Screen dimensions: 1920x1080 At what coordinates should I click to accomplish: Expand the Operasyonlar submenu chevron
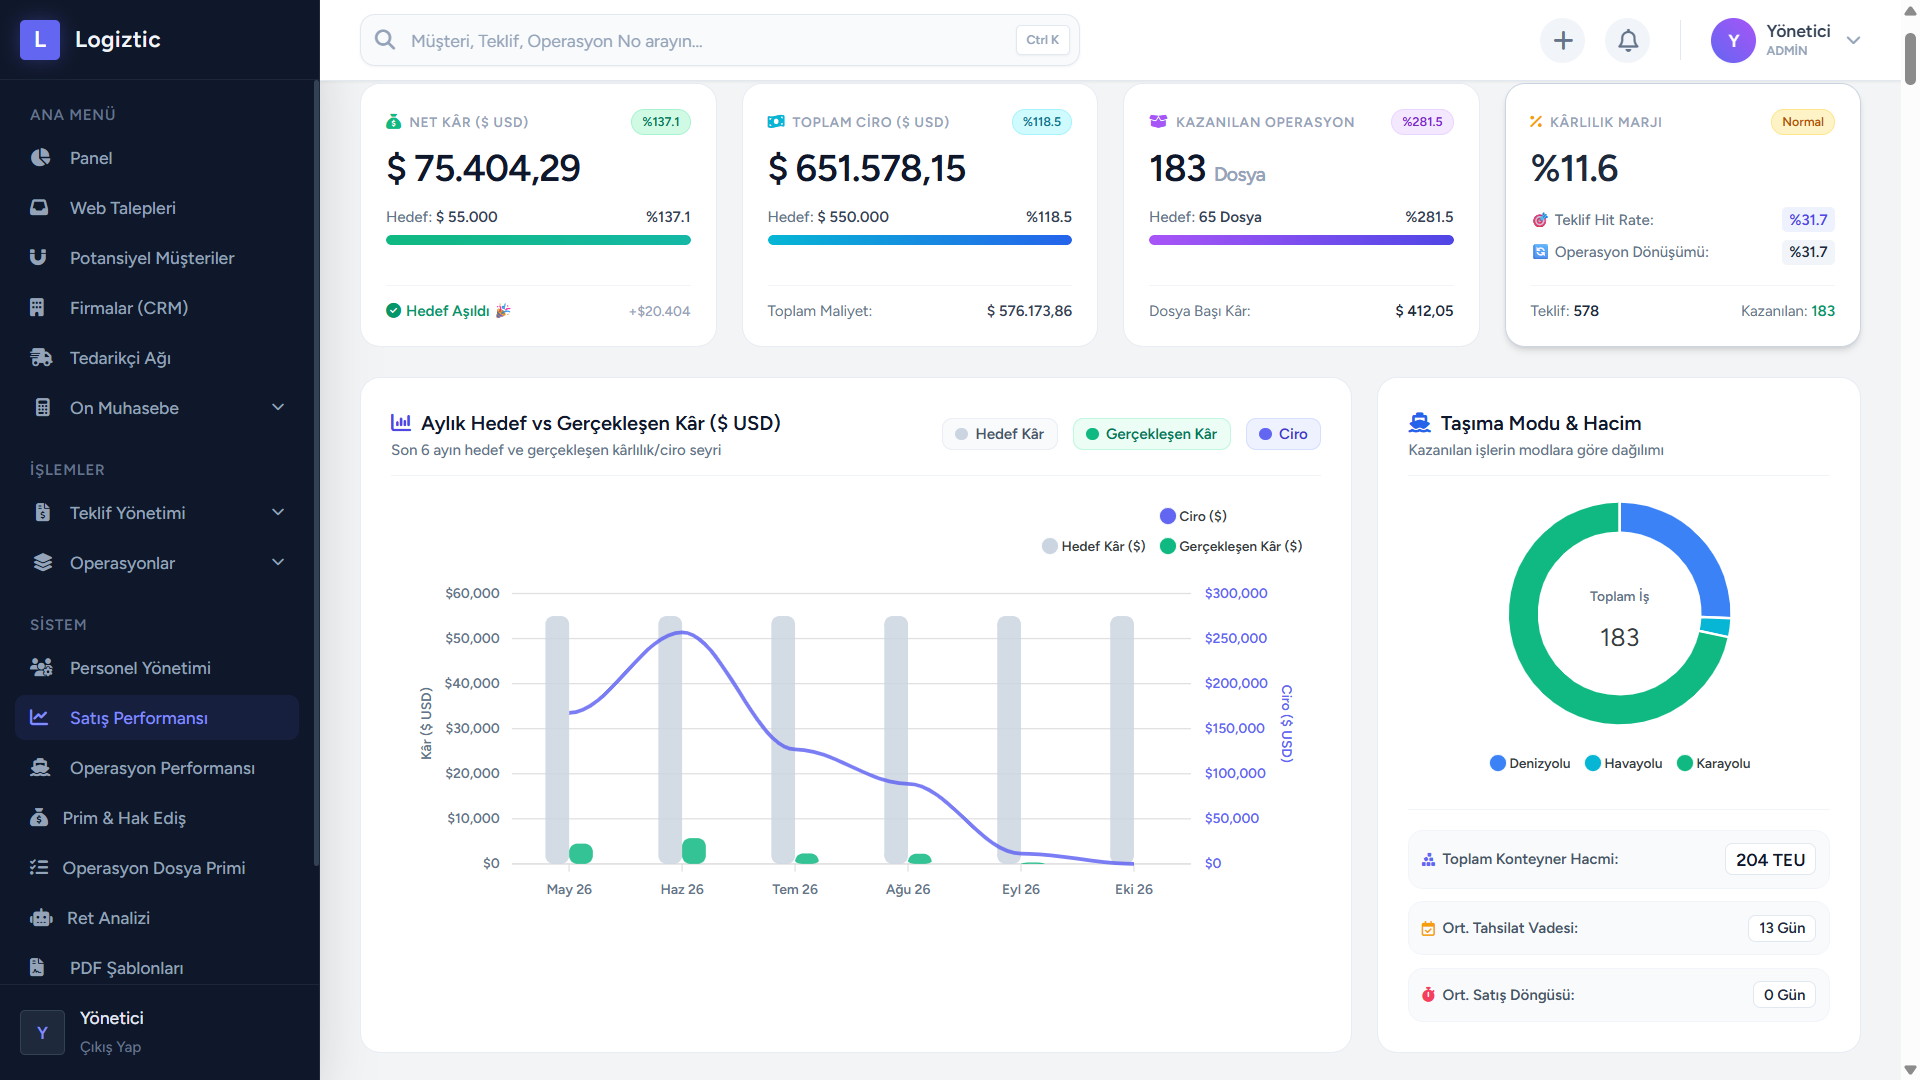(x=278, y=563)
